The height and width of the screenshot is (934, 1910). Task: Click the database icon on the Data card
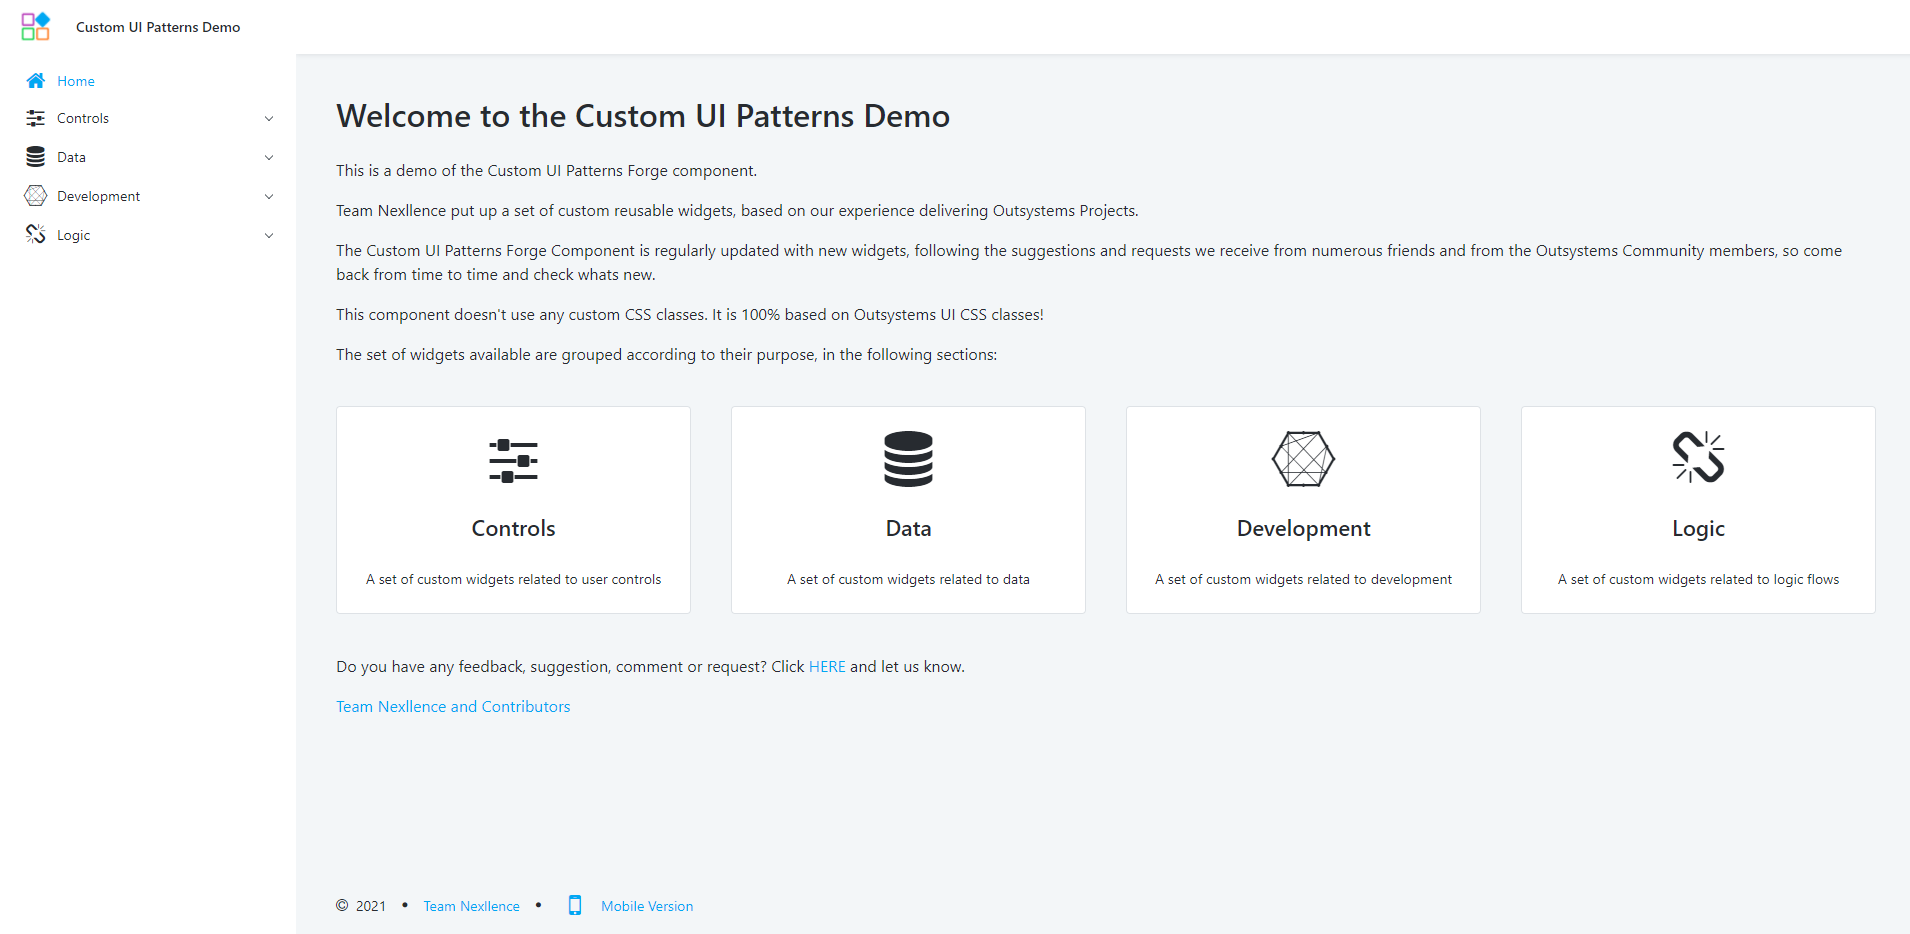pos(907,460)
